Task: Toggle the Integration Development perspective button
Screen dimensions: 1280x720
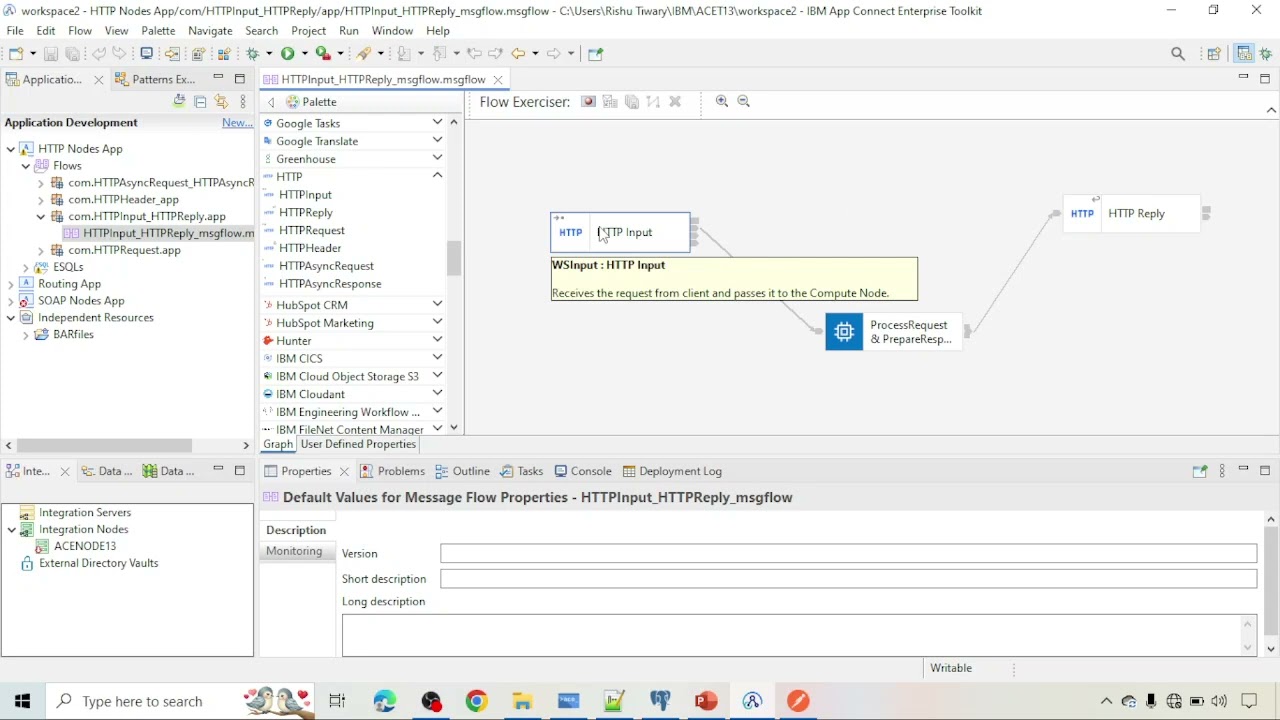Action: pyautogui.click(x=1244, y=54)
